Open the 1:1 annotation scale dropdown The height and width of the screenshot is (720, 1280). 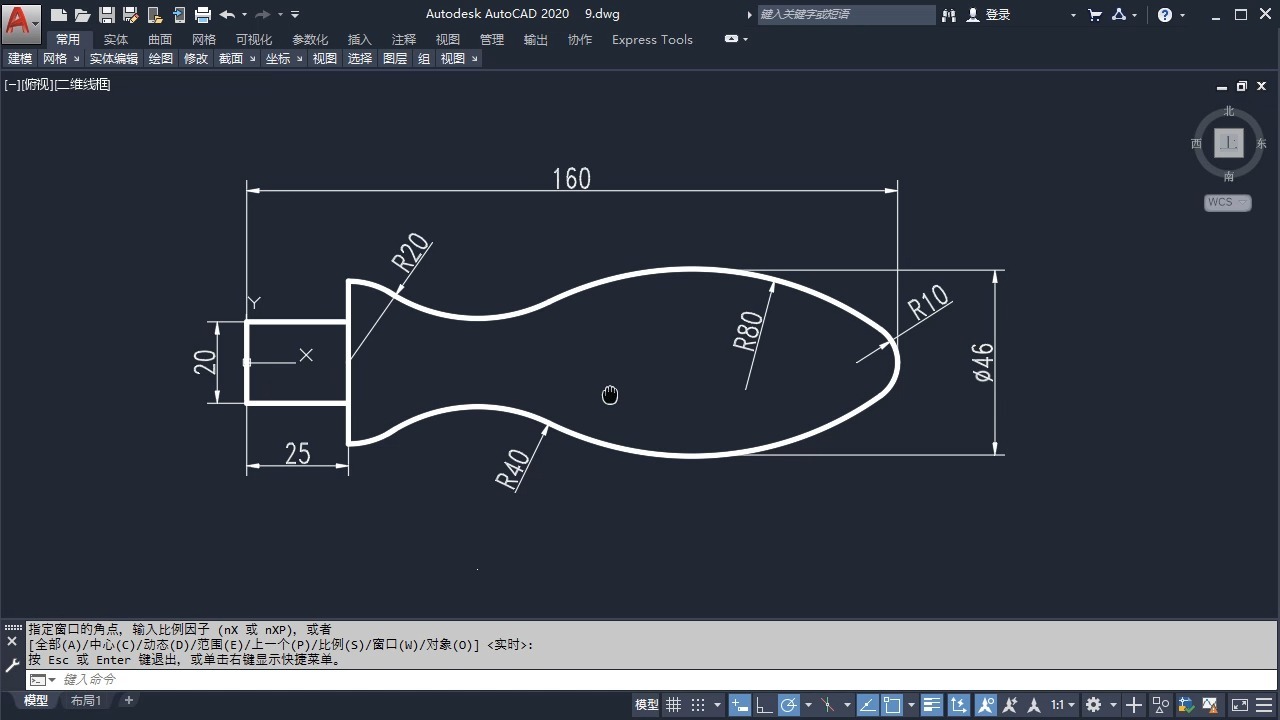tap(1063, 705)
